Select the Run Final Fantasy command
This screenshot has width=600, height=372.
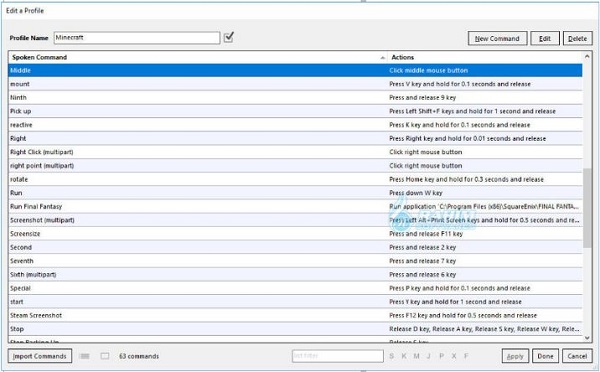click(x=295, y=206)
